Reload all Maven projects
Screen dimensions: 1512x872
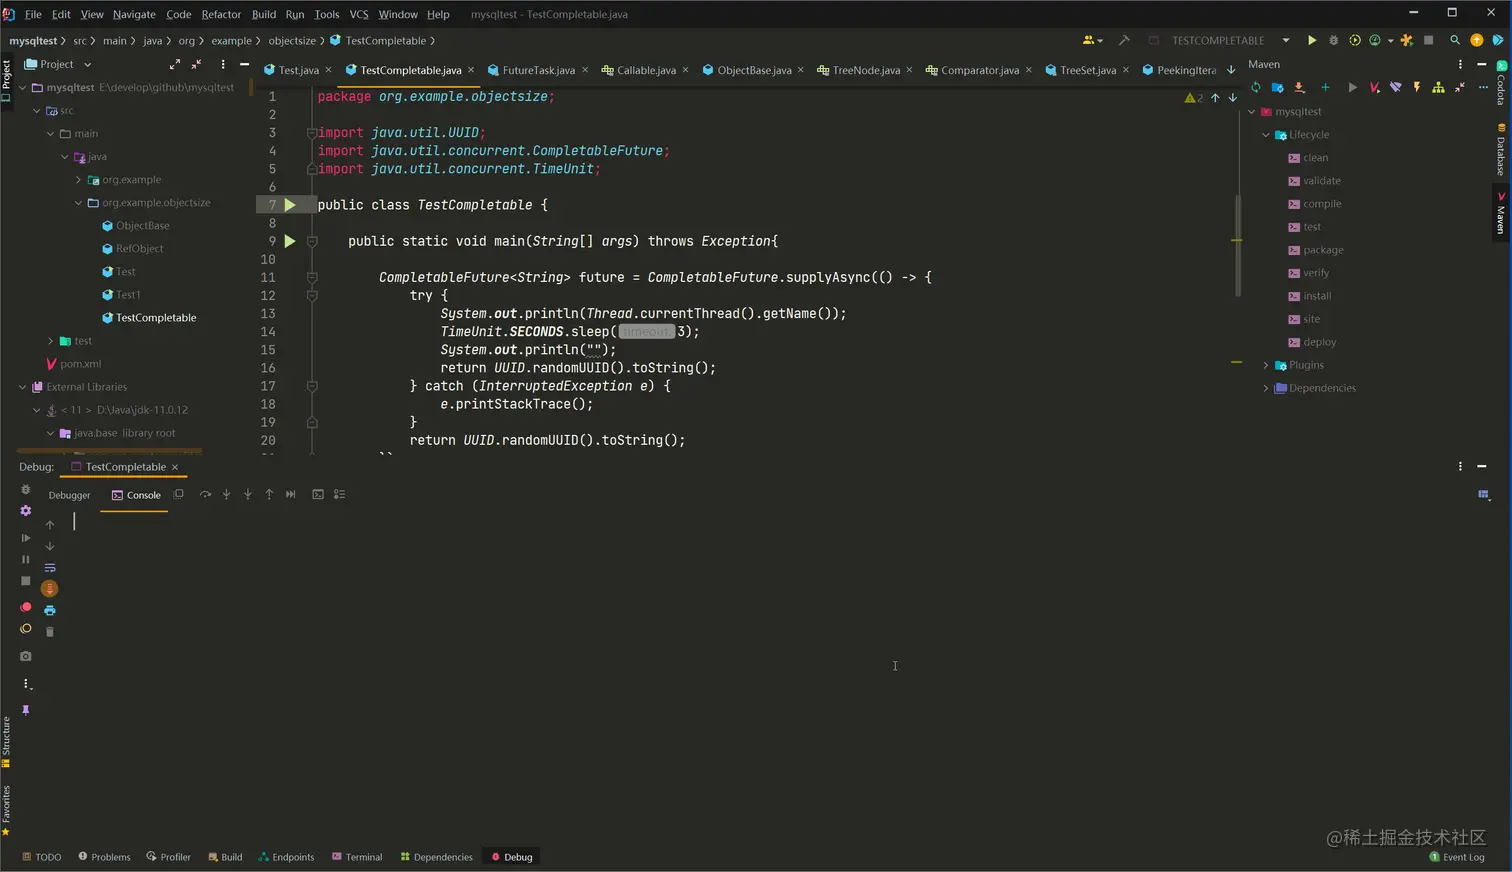(x=1256, y=87)
